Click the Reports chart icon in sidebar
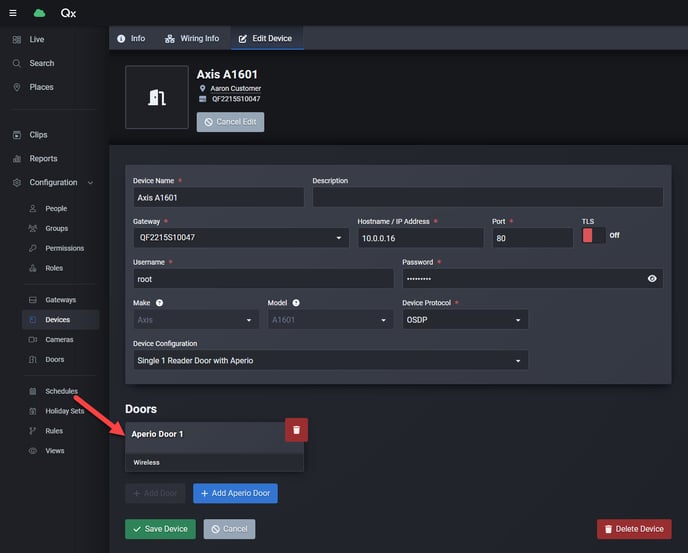The image size is (688, 553). click(17, 158)
